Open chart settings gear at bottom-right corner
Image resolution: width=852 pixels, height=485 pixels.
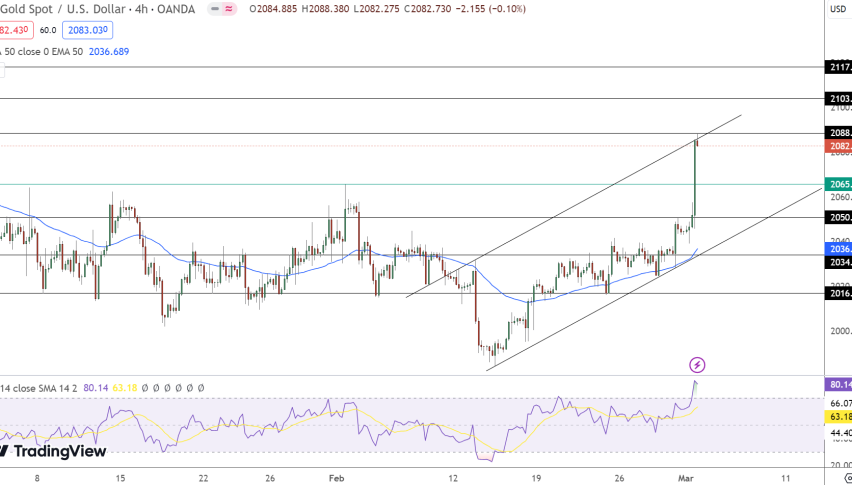(848, 478)
